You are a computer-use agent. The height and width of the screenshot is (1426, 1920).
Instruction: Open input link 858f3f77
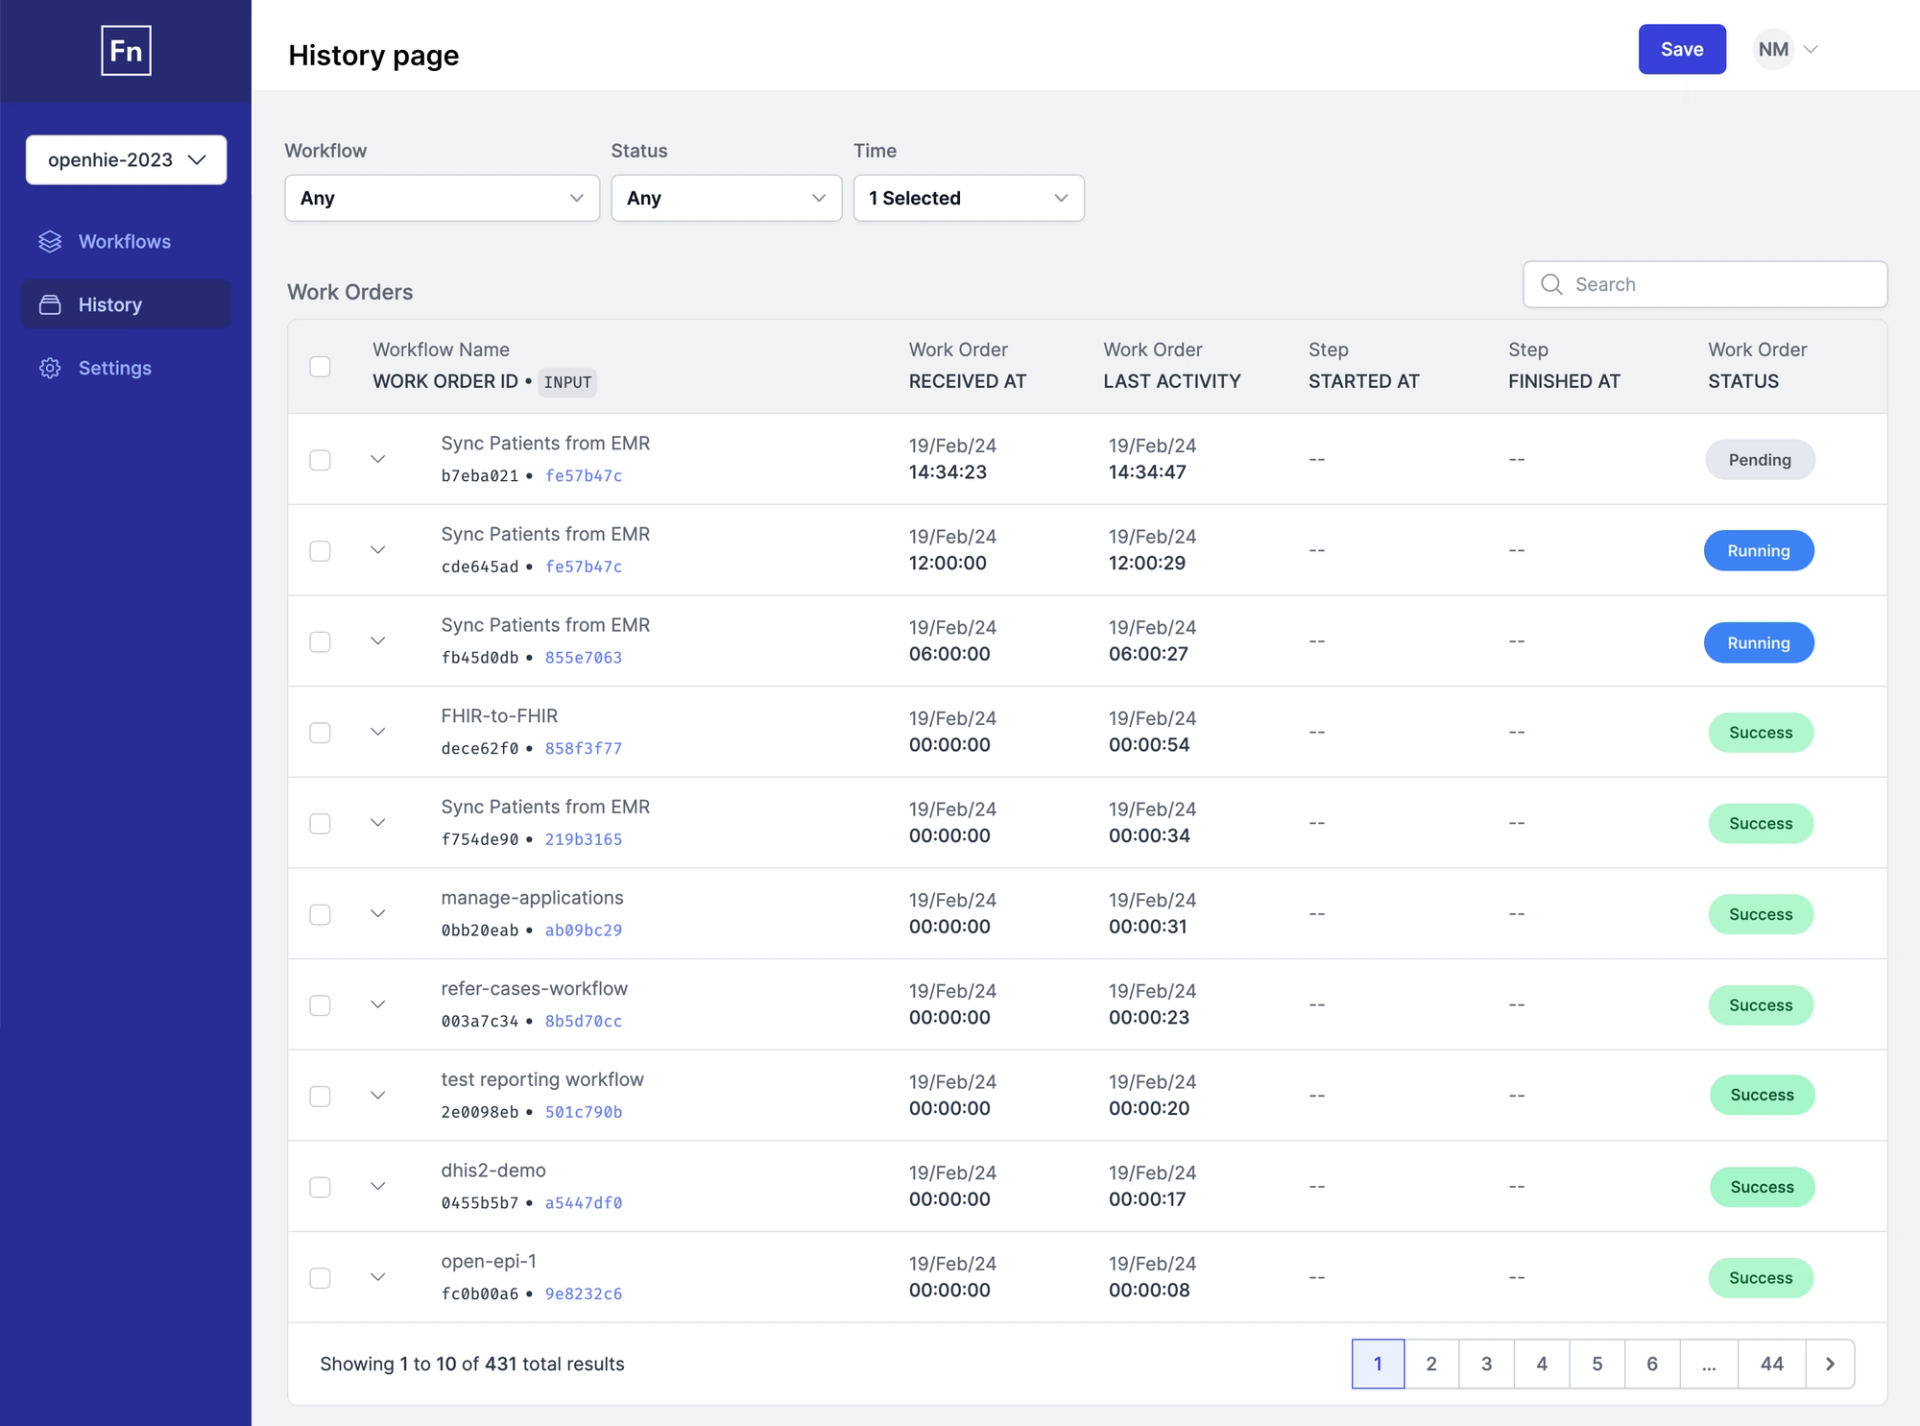click(583, 749)
